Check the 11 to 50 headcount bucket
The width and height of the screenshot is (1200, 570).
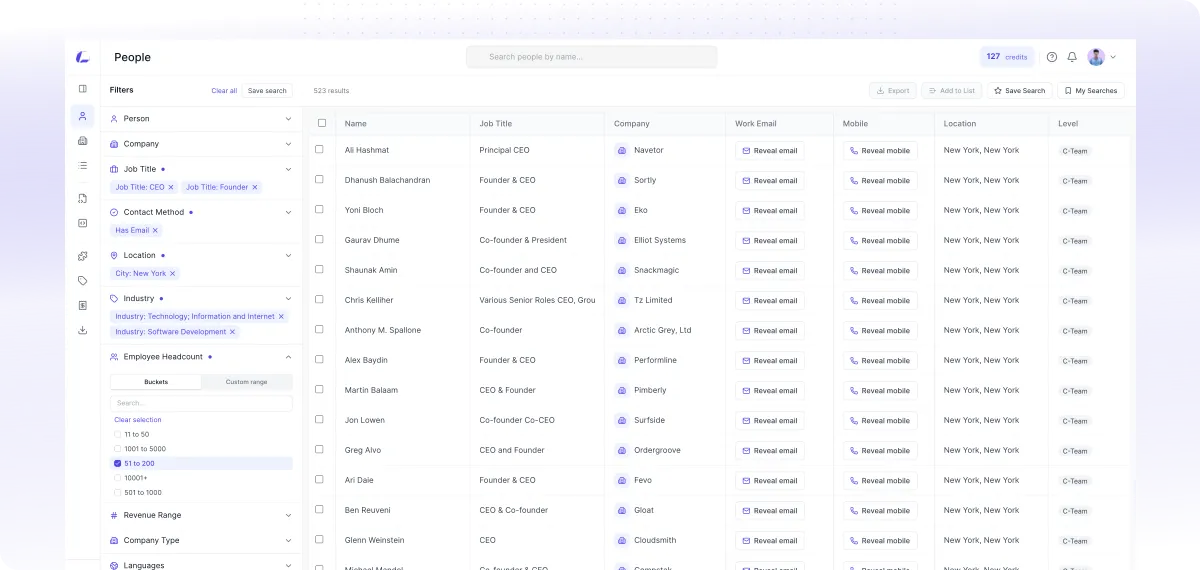118,434
